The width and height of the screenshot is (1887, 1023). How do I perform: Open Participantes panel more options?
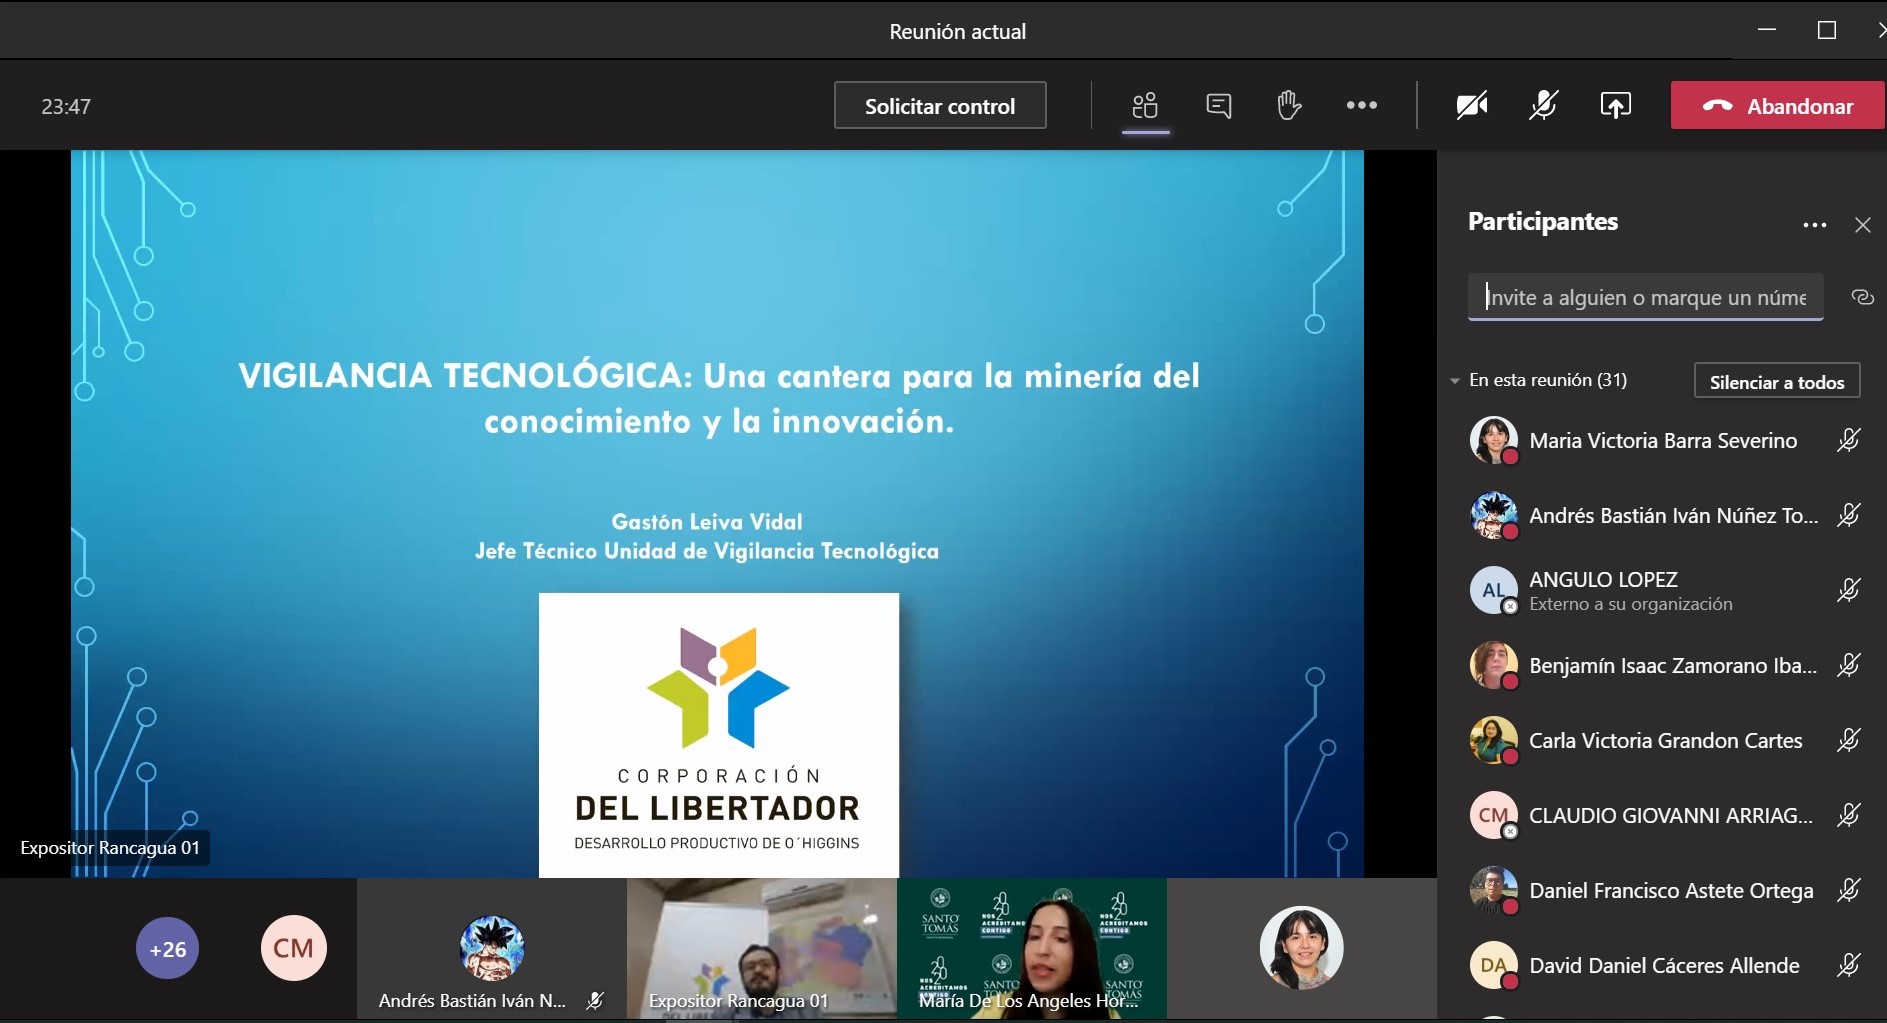(1814, 226)
